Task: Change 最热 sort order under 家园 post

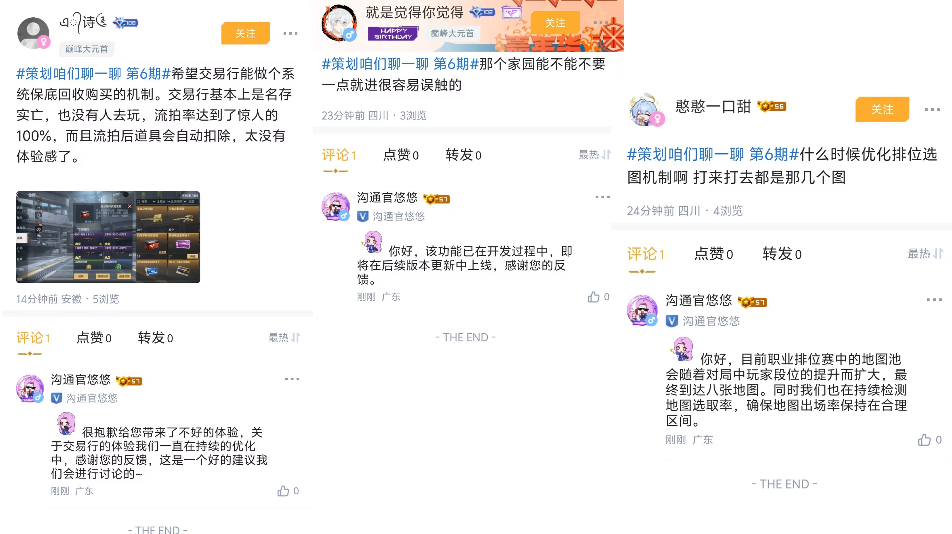Action: point(594,155)
